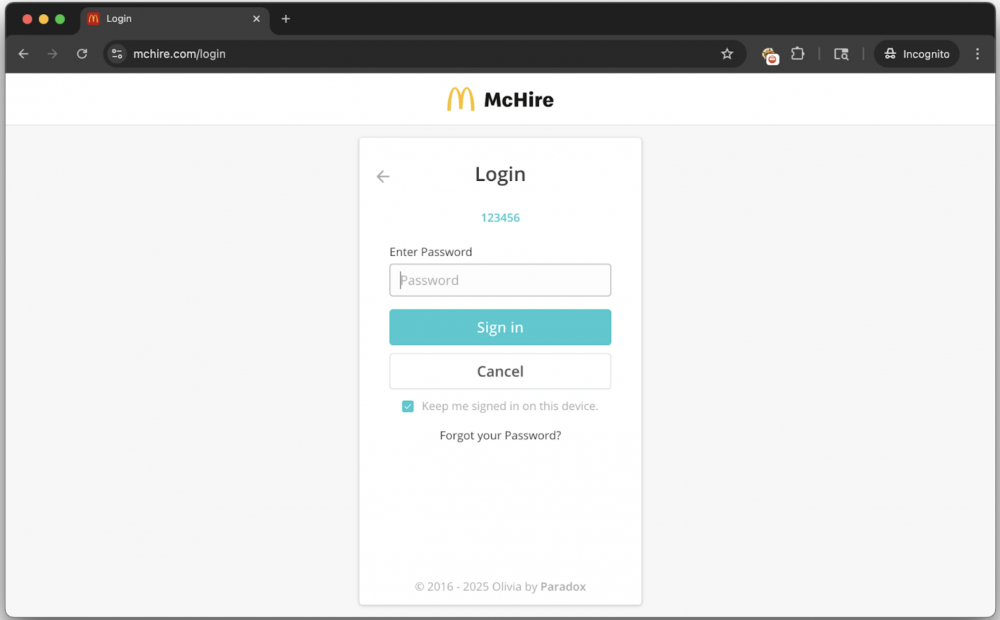Open site information icon in address bar

117,54
